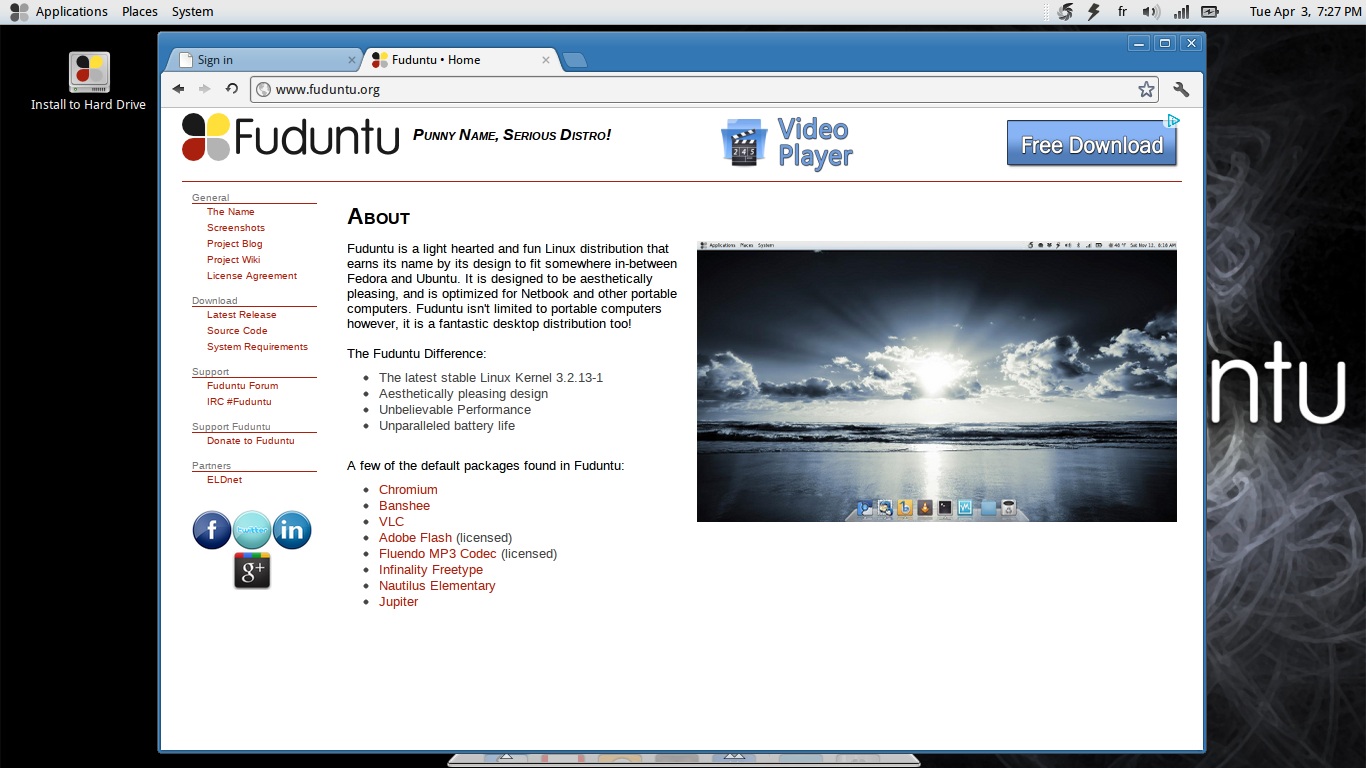Select the Fuduntu • Home tab
Image resolution: width=1366 pixels, height=768 pixels.
(x=460, y=60)
